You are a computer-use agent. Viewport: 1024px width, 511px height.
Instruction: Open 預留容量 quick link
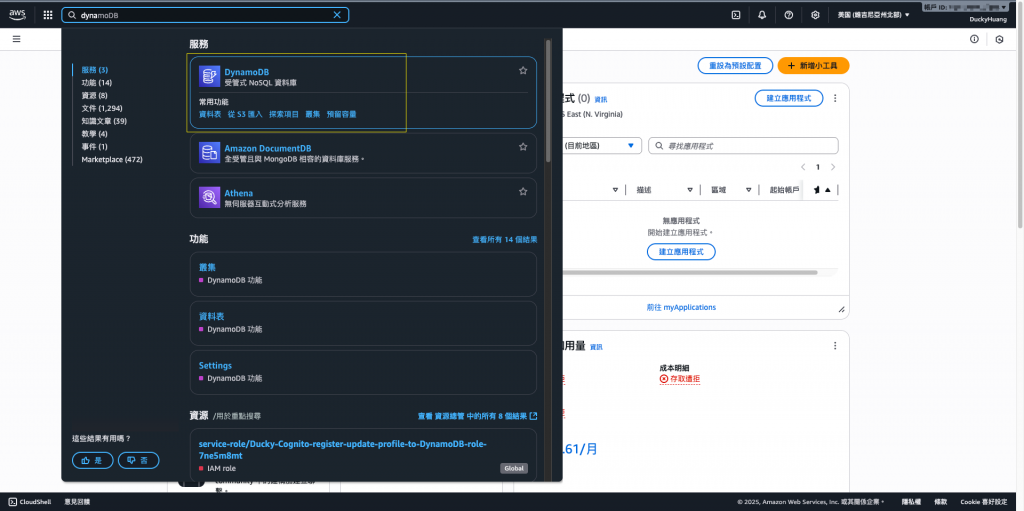[x=342, y=114]
